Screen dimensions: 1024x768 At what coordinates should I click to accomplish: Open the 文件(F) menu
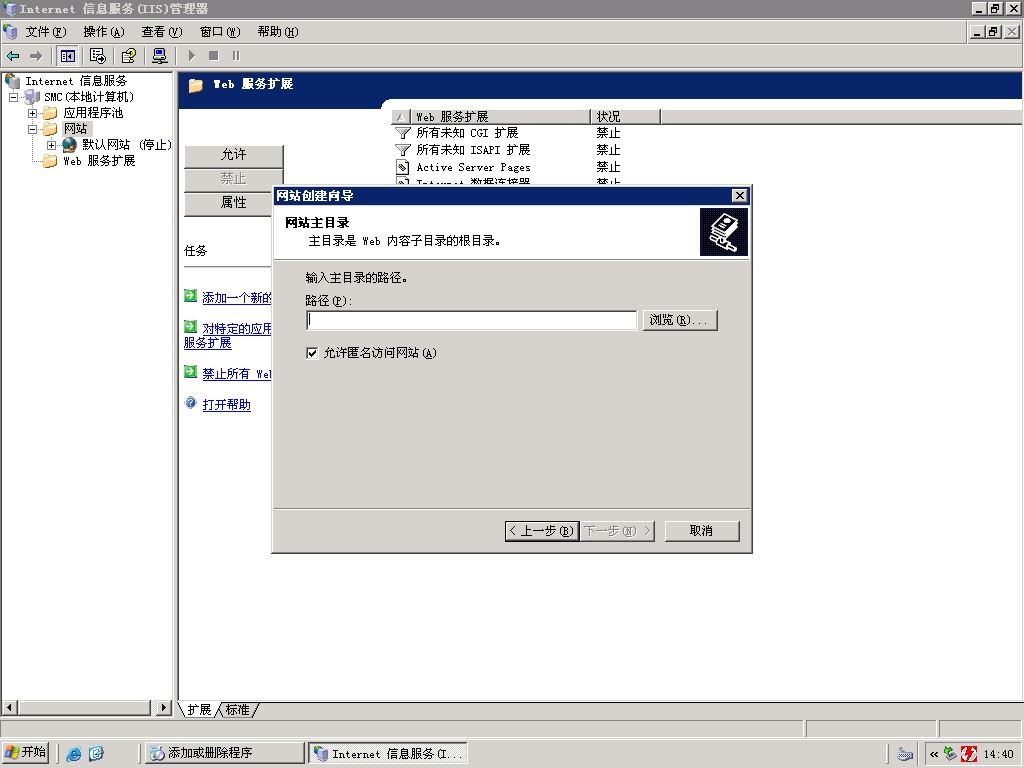pos(45,32)
